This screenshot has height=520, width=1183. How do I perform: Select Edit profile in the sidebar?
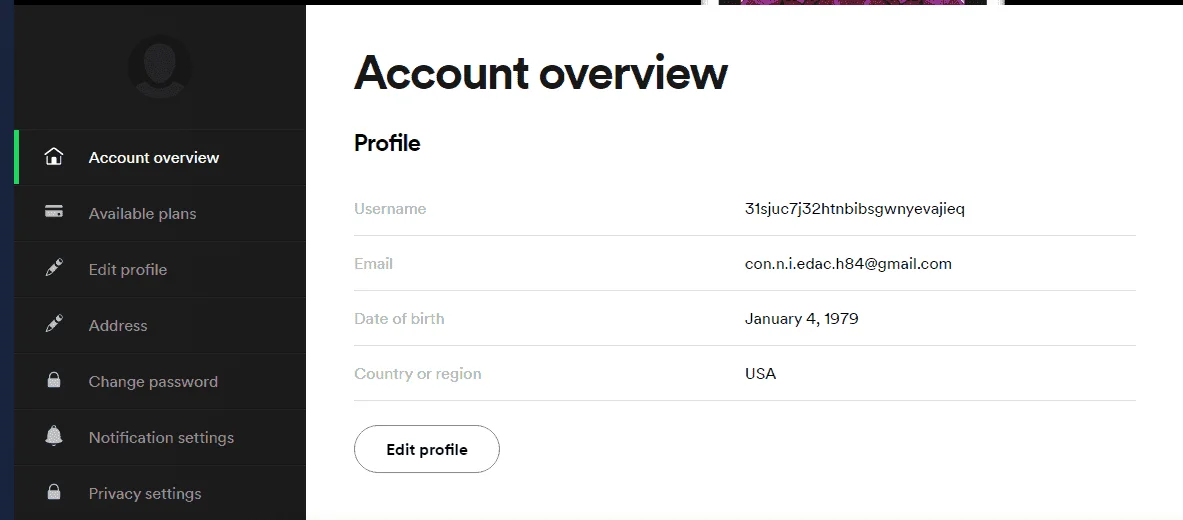point(160,269)
